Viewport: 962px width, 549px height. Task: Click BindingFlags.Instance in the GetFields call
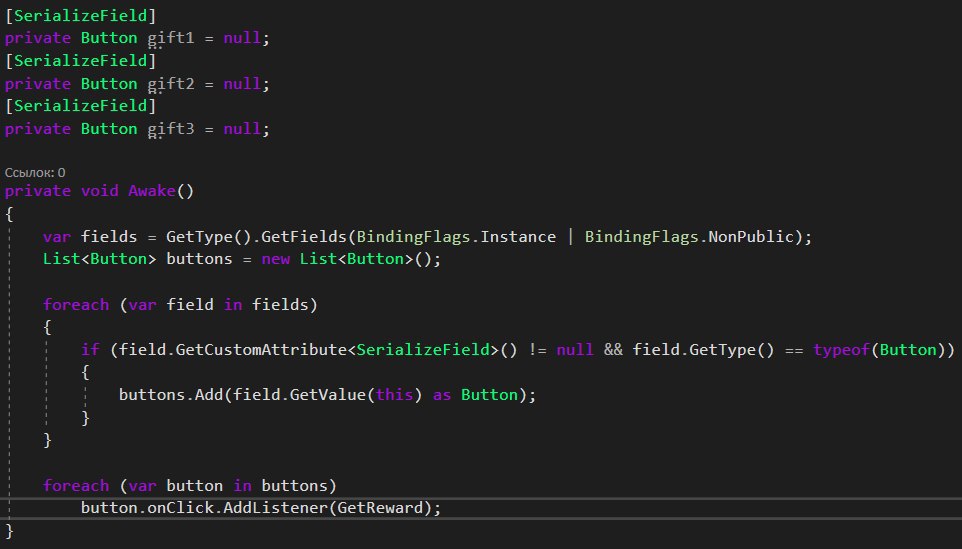(456, 237)
